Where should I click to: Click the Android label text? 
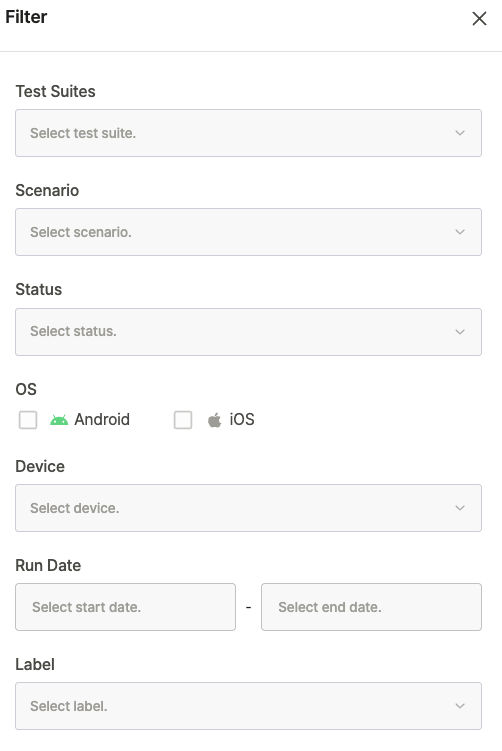point(102,420)
